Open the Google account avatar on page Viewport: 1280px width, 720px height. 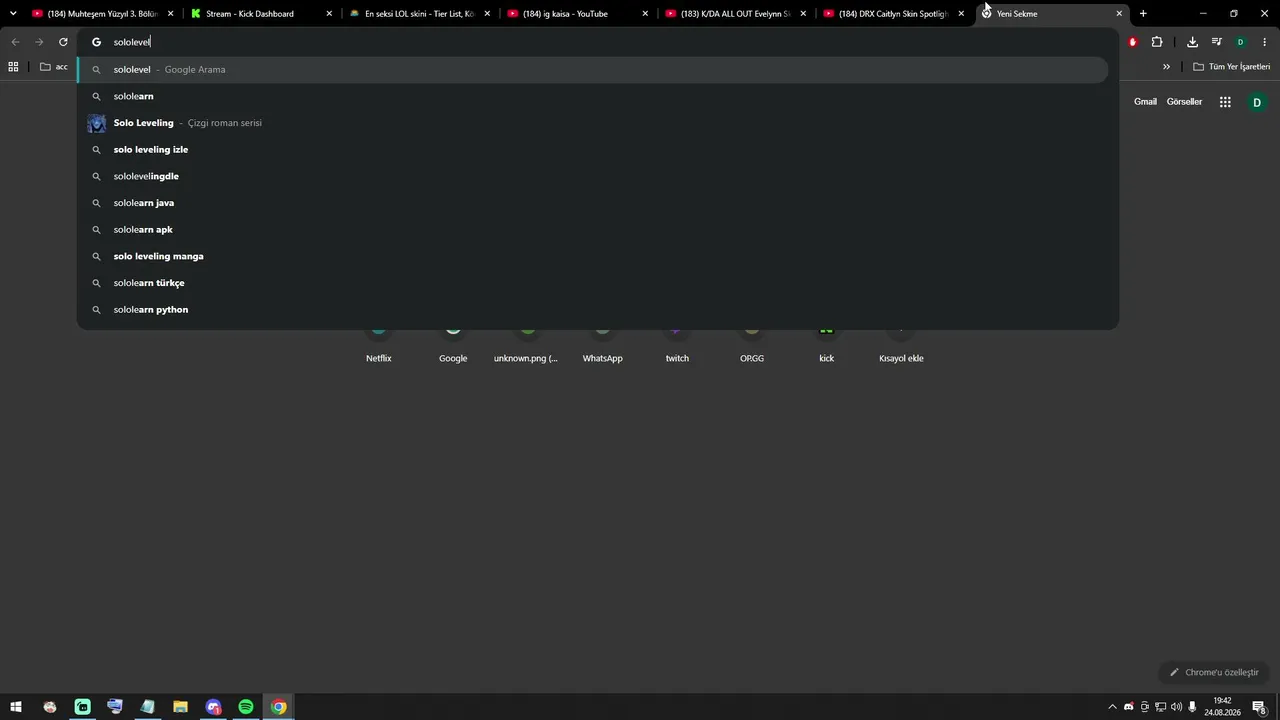1257,102
